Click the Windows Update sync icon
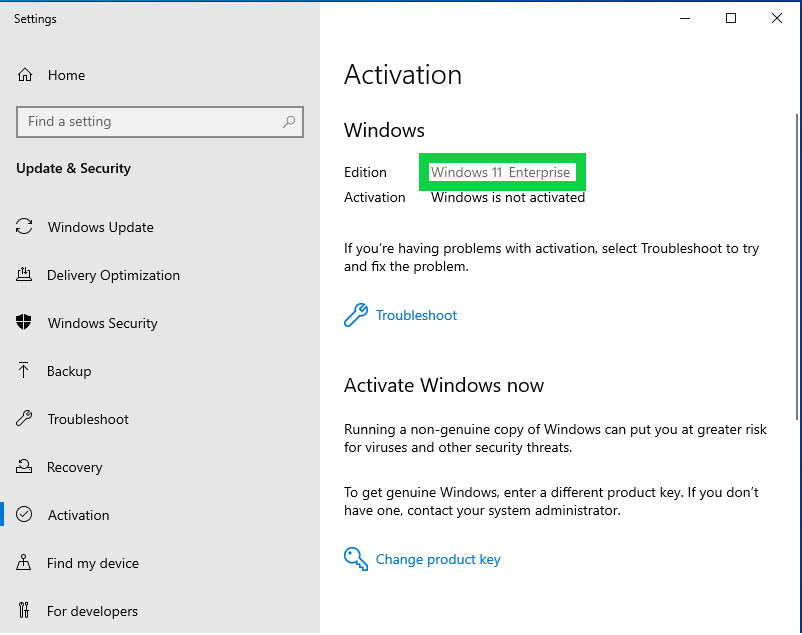The width and height of the screenshot is (802, 635). 24,227
